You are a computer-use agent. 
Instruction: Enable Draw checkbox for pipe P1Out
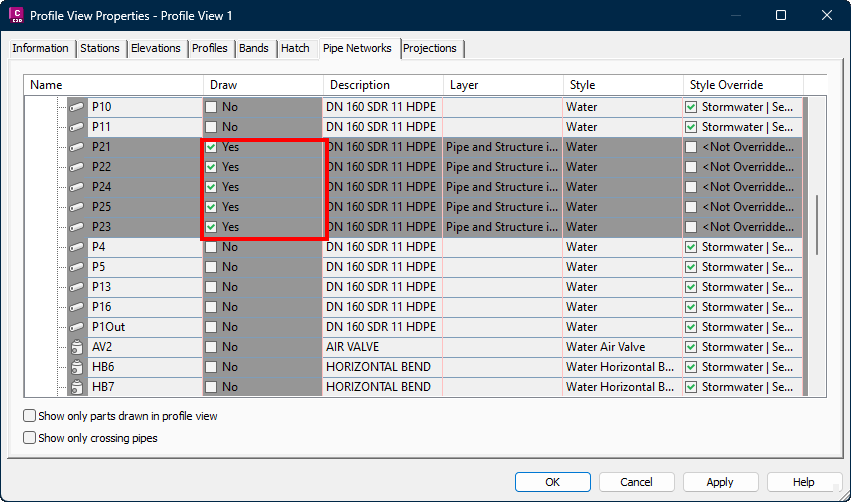[x=211, y=327]
